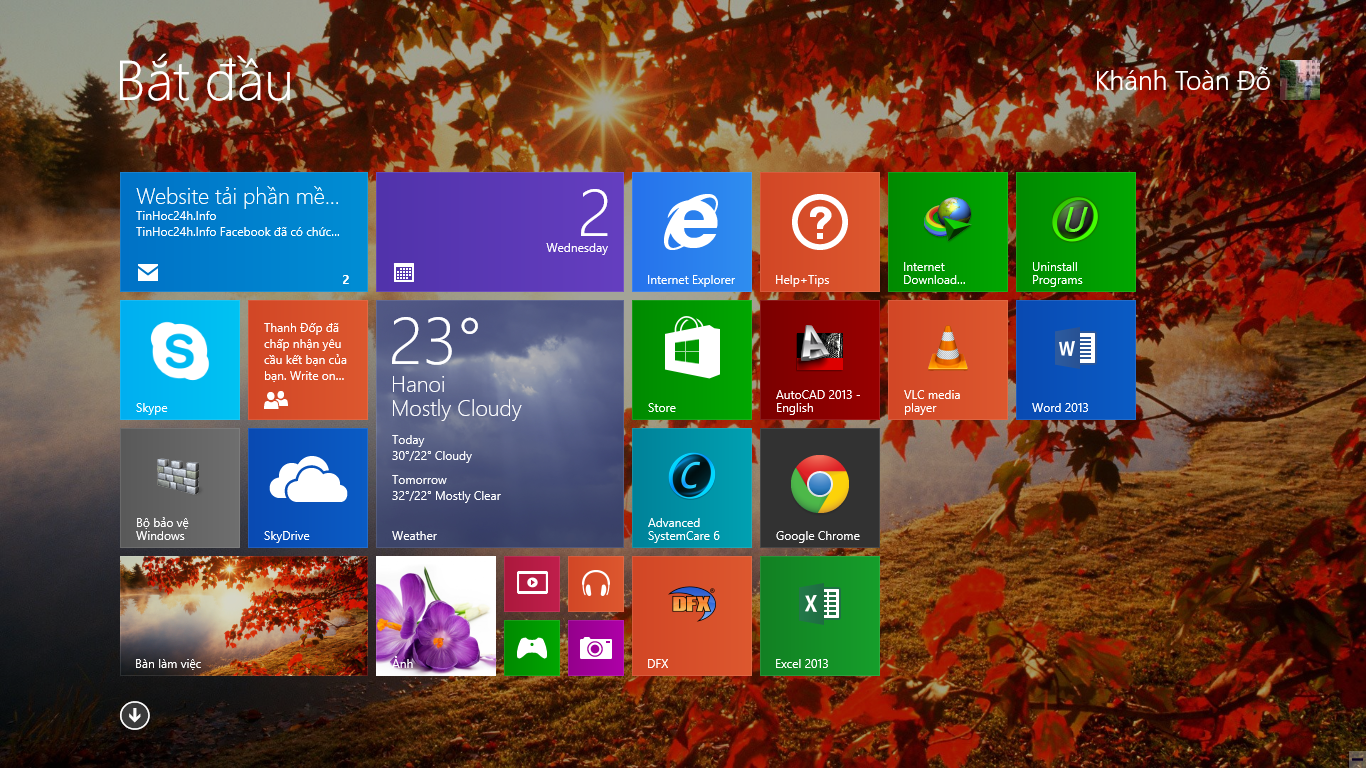1366x768 pixels.
Task: Open Bộ bảo vệ Windows
Action: (179, 487)
